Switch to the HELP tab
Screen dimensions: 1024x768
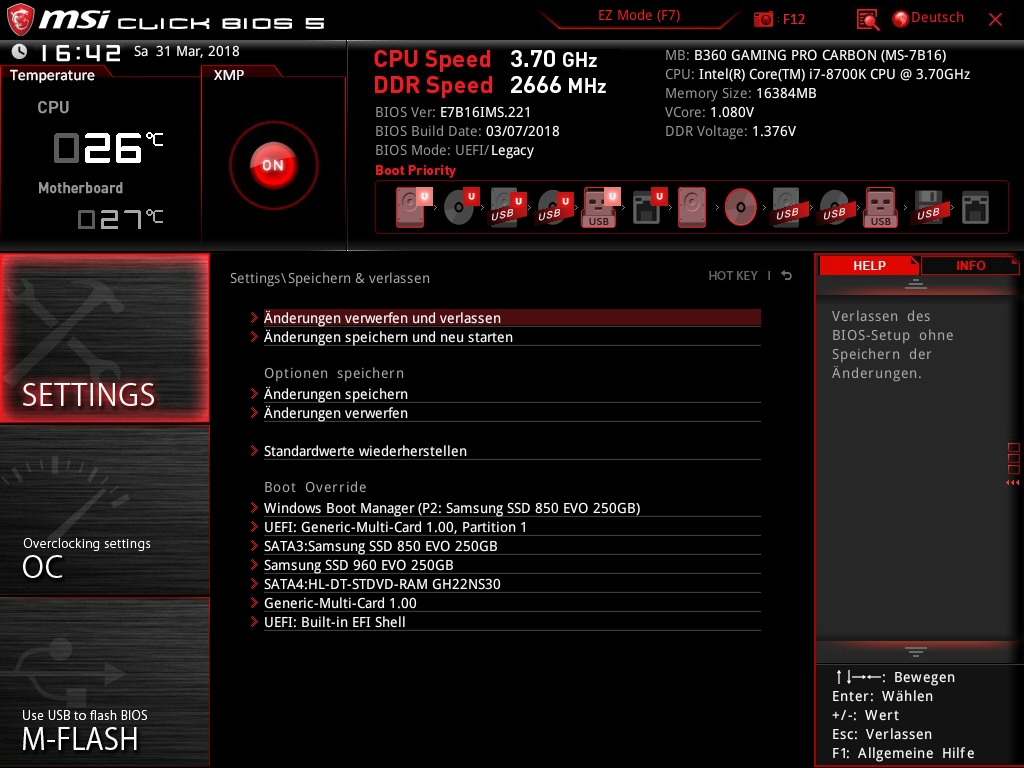[x=869, y=265]
